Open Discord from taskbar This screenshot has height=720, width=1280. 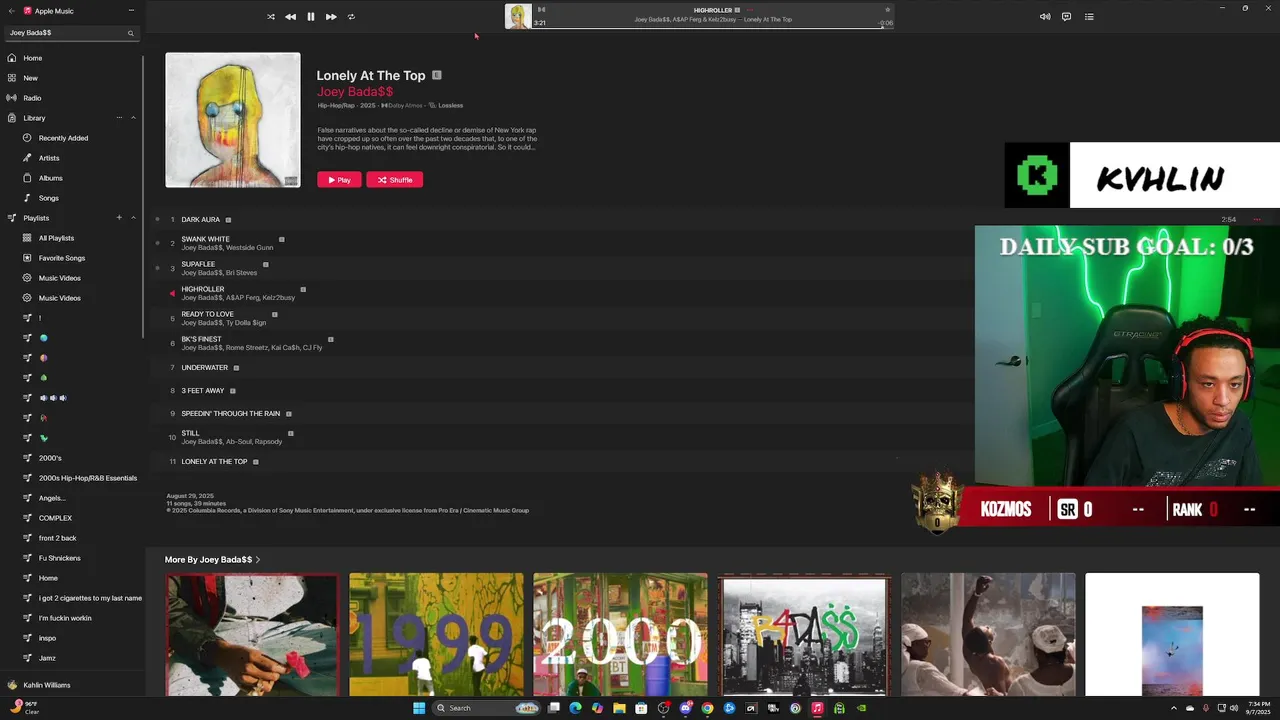(685, 708)
